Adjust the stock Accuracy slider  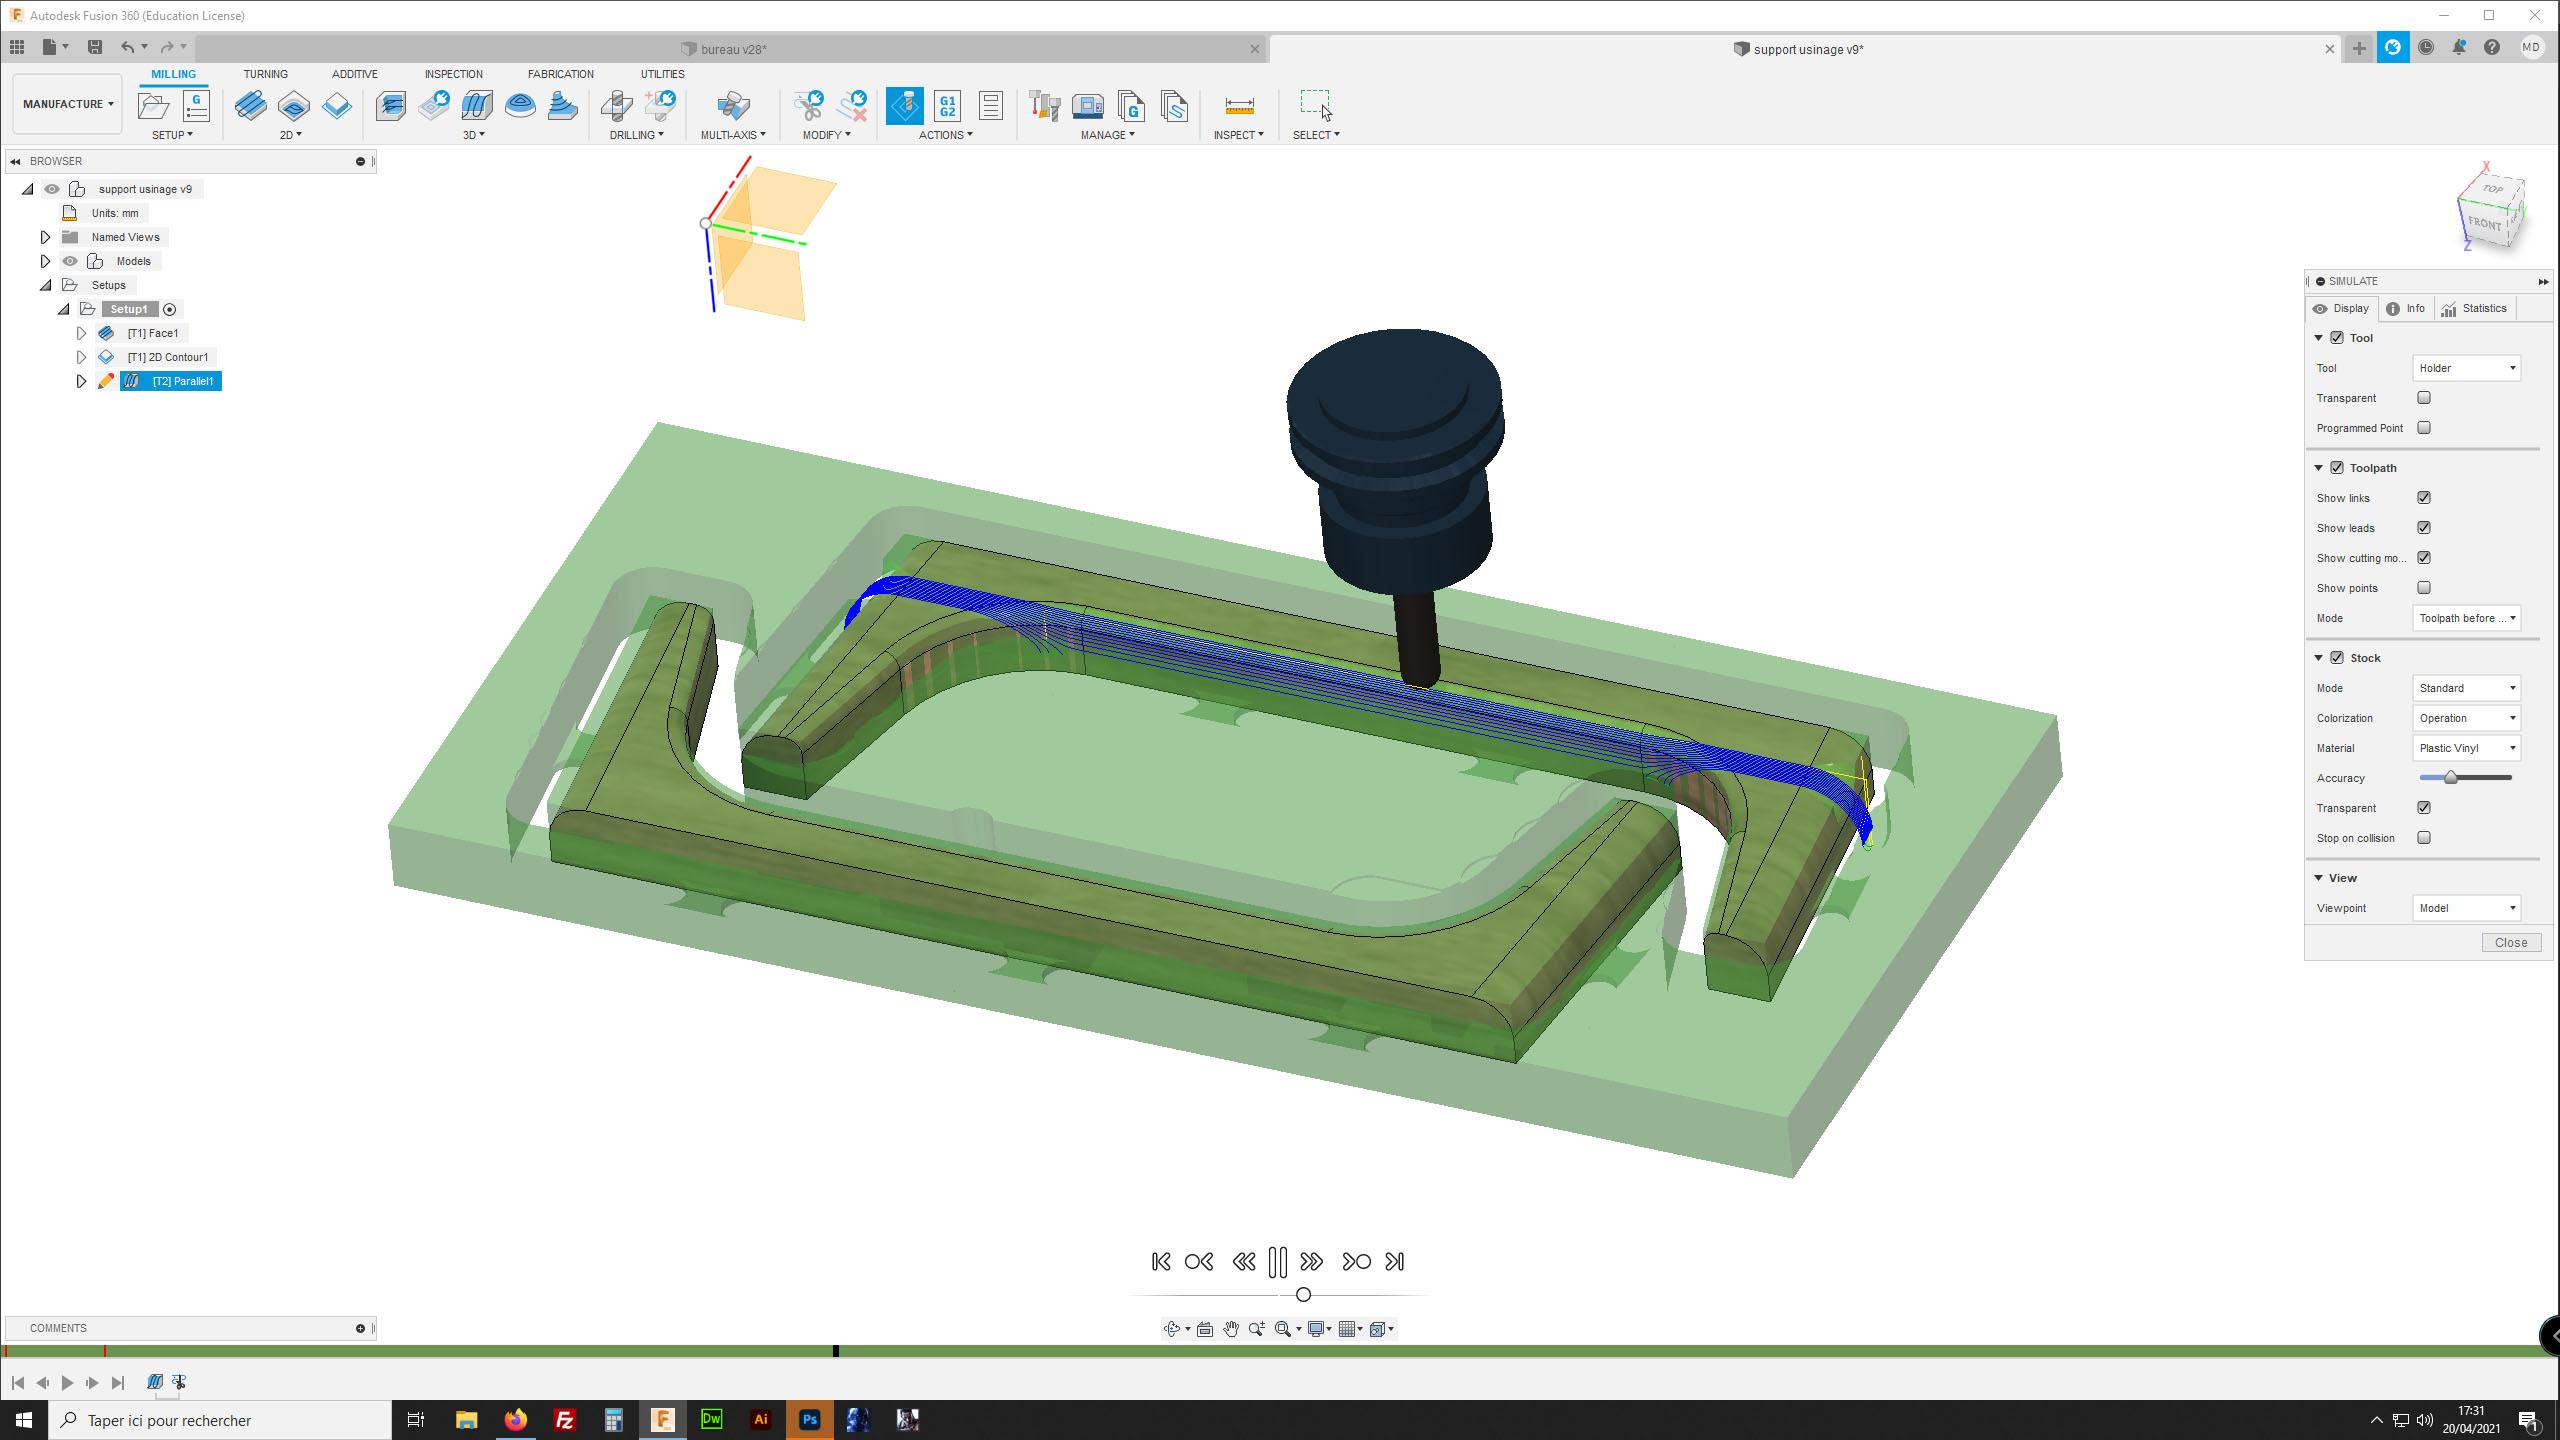(2451, 778)
